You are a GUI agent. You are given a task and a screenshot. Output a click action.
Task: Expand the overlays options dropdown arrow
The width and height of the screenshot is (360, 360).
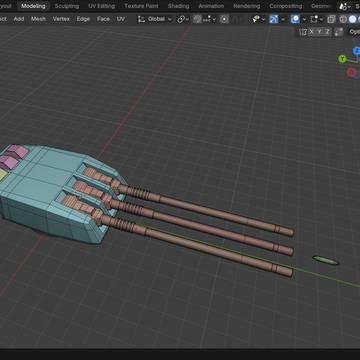click(304, 19)
